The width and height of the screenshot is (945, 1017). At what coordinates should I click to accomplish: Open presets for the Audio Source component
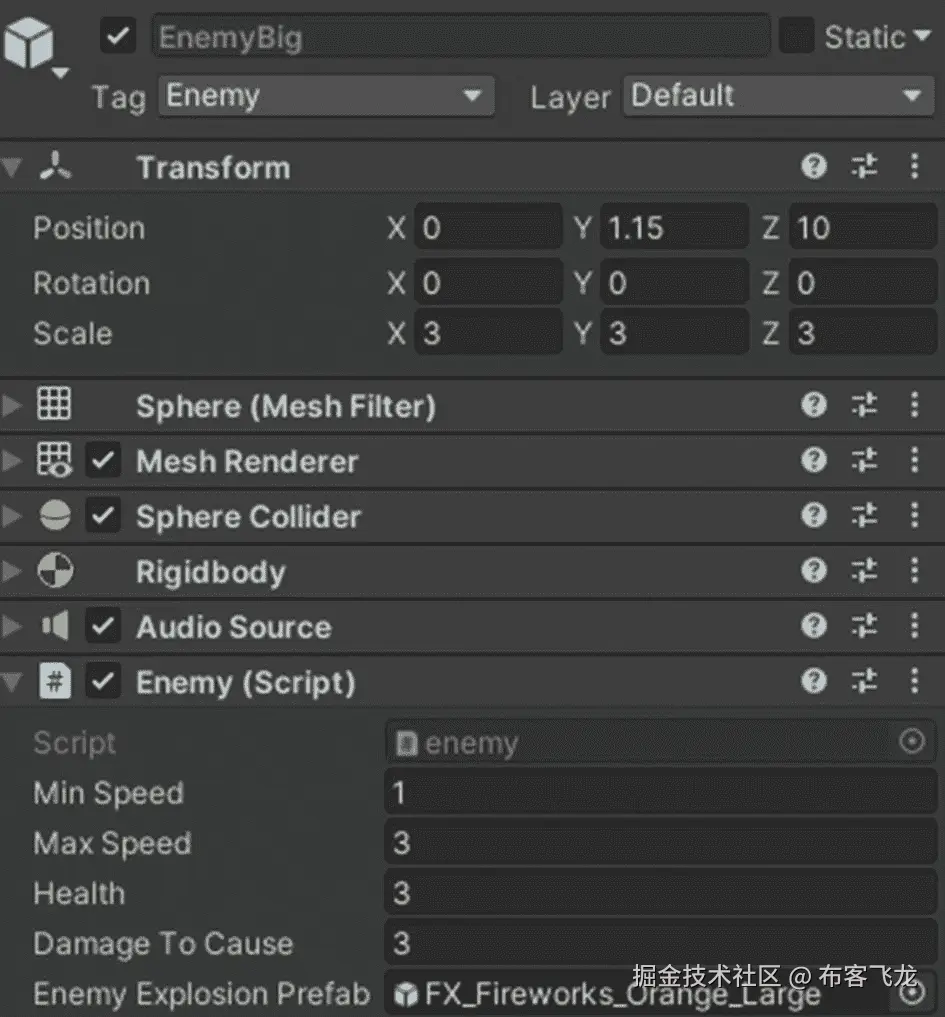coord(864,627)
